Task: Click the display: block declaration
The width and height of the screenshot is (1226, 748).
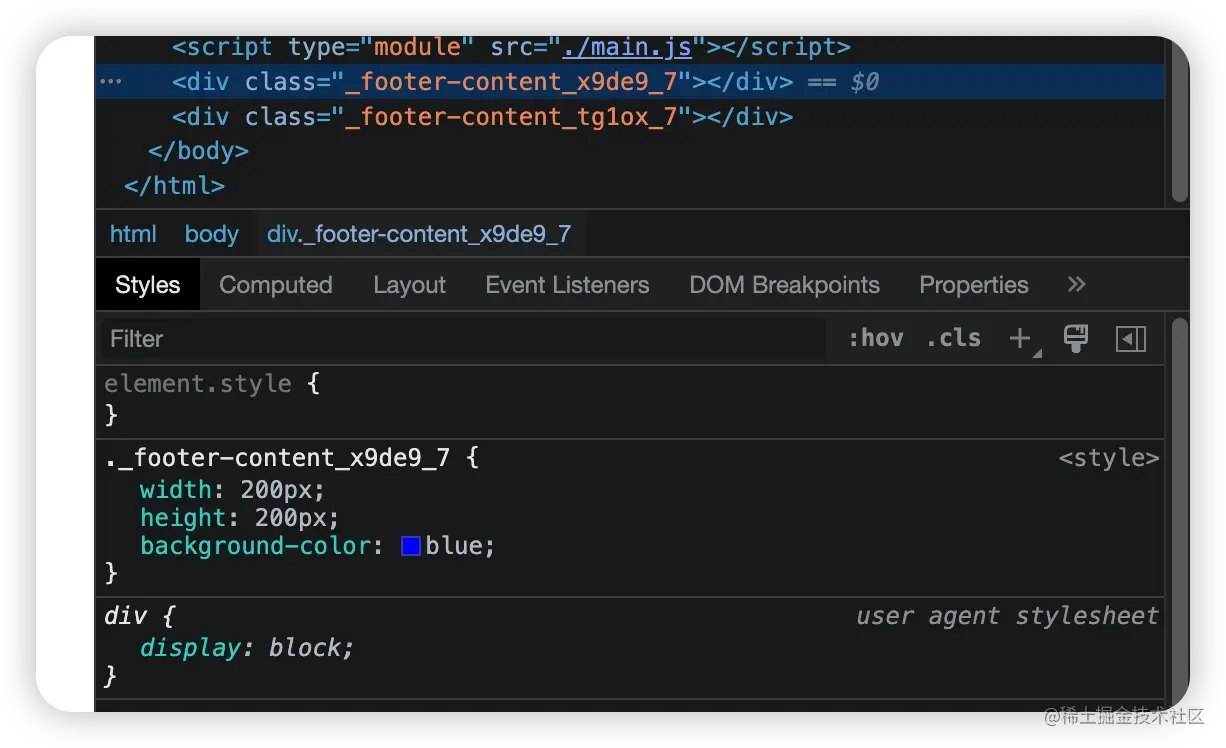Action: click(247, 648)
